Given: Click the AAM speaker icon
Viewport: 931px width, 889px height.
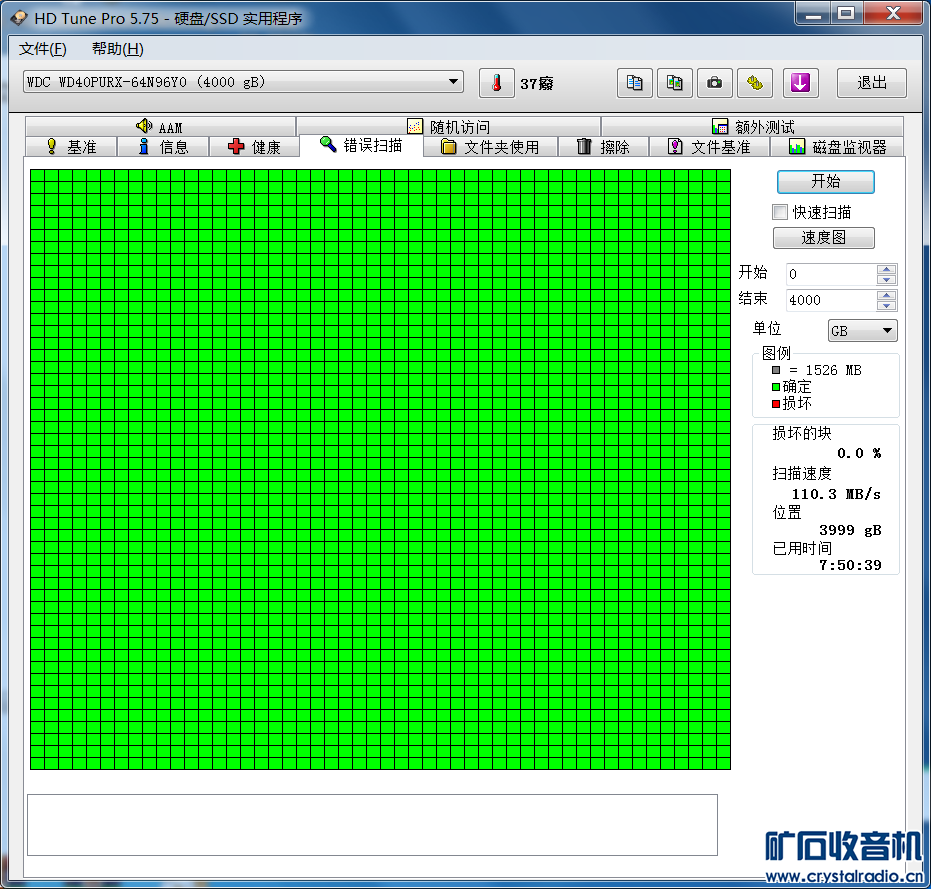Looking at the screenshot, I should (144, 126).
